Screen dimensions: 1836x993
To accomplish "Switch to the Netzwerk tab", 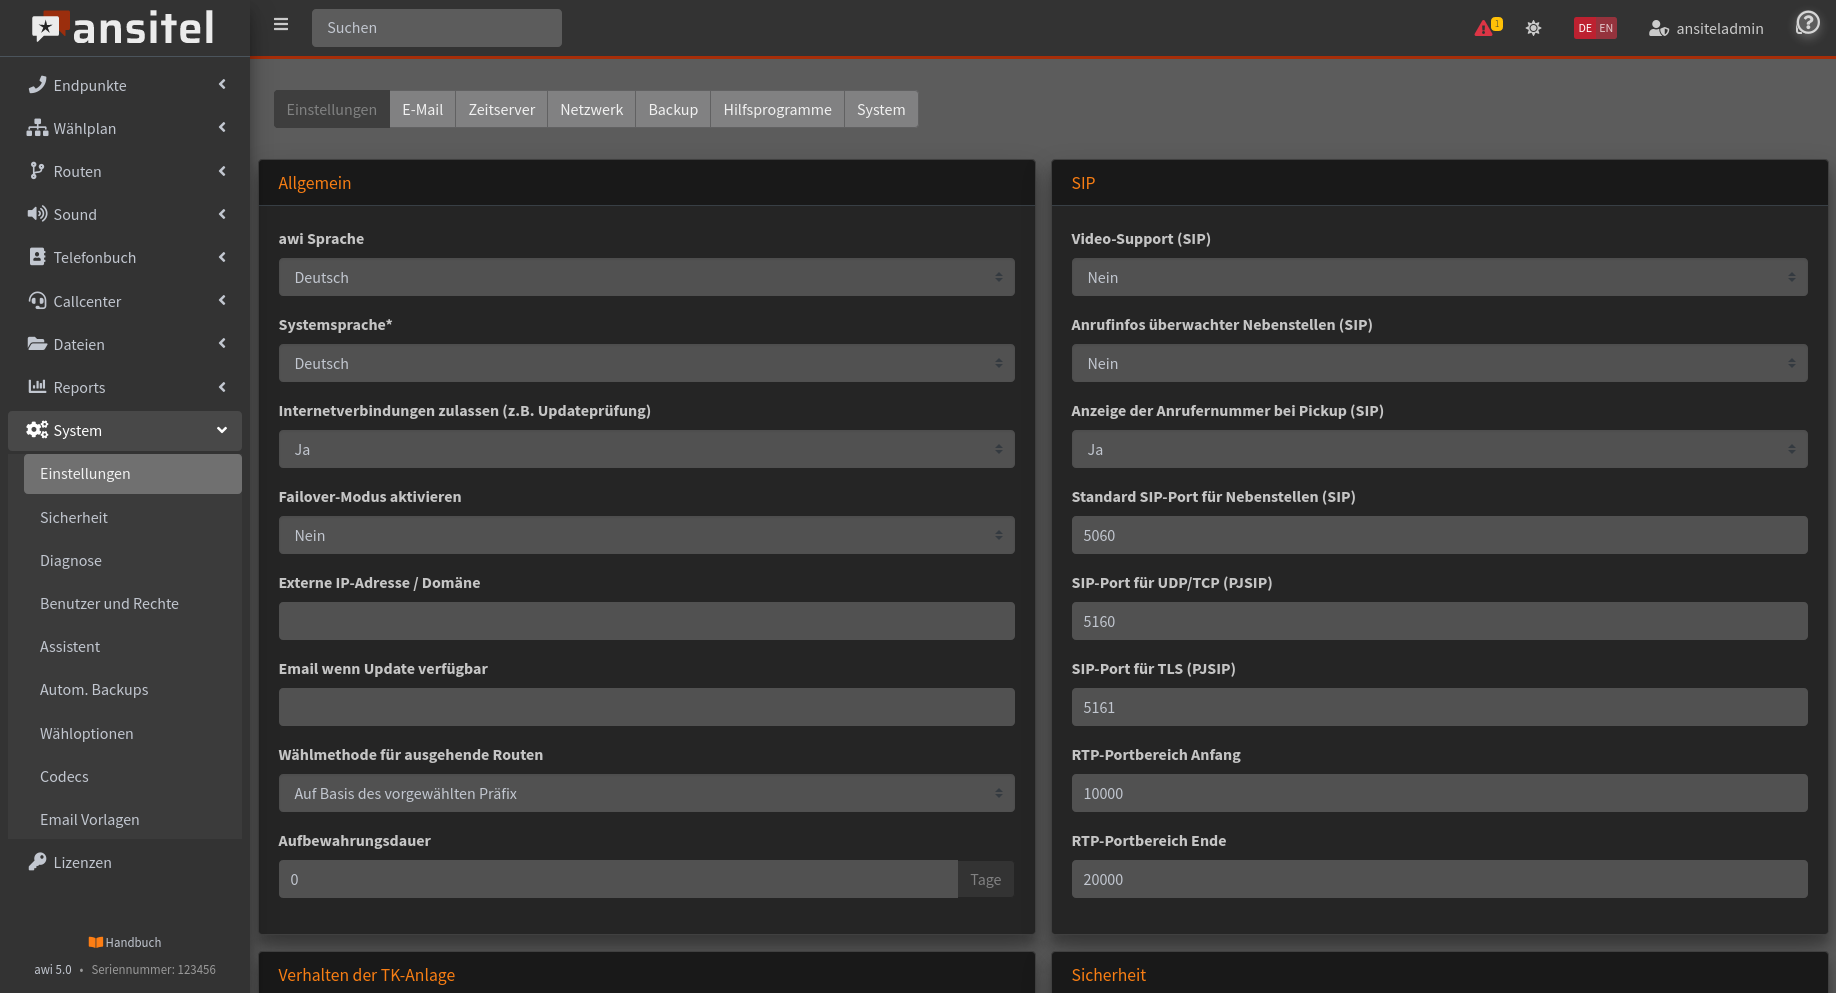I will click(591, 109).
